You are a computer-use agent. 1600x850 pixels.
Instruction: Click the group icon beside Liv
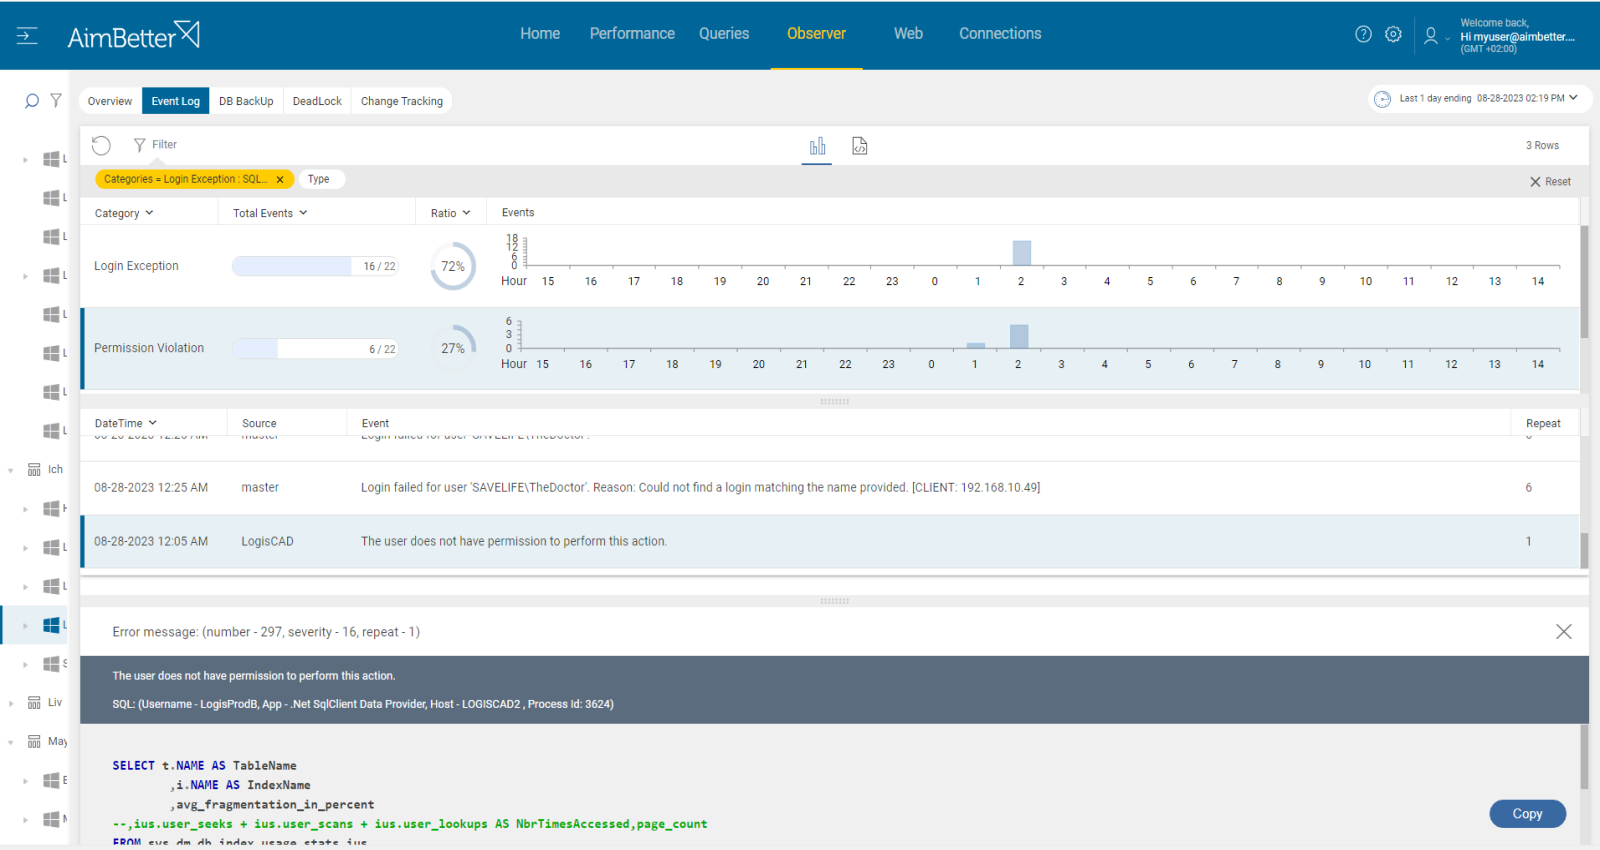coord(34,703)
